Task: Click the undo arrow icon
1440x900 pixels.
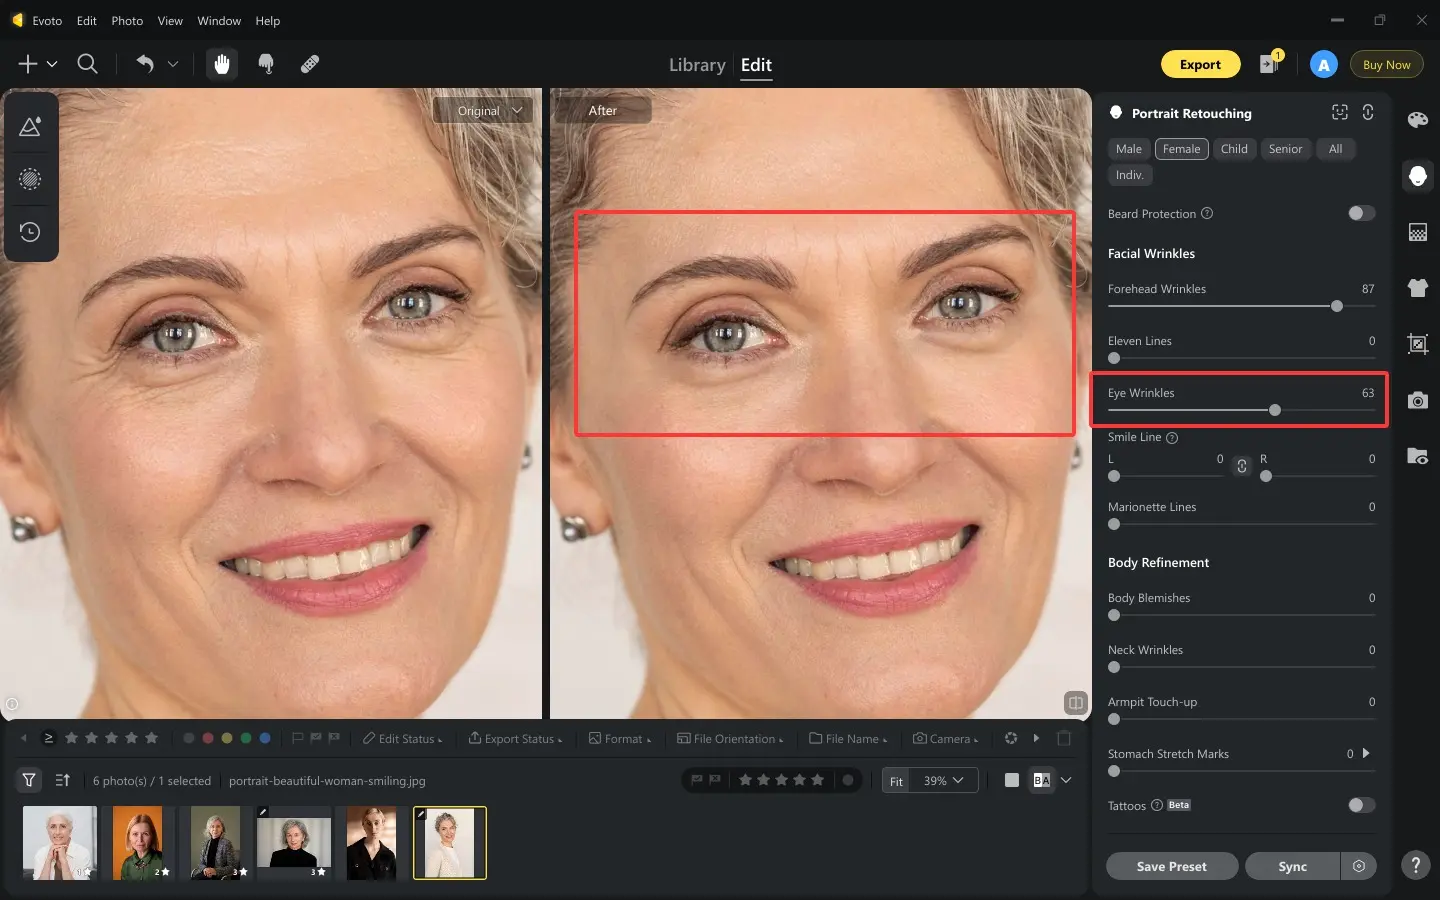Action: [x=145, y=64]
